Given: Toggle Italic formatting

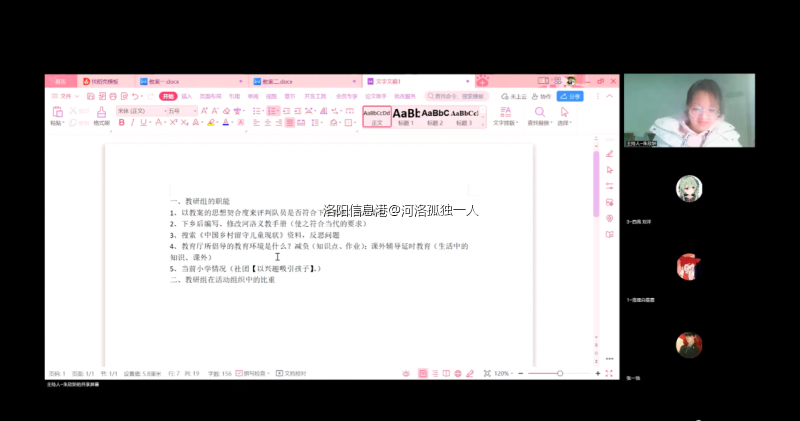Looking at the screenshot, I should coord(133,122).
